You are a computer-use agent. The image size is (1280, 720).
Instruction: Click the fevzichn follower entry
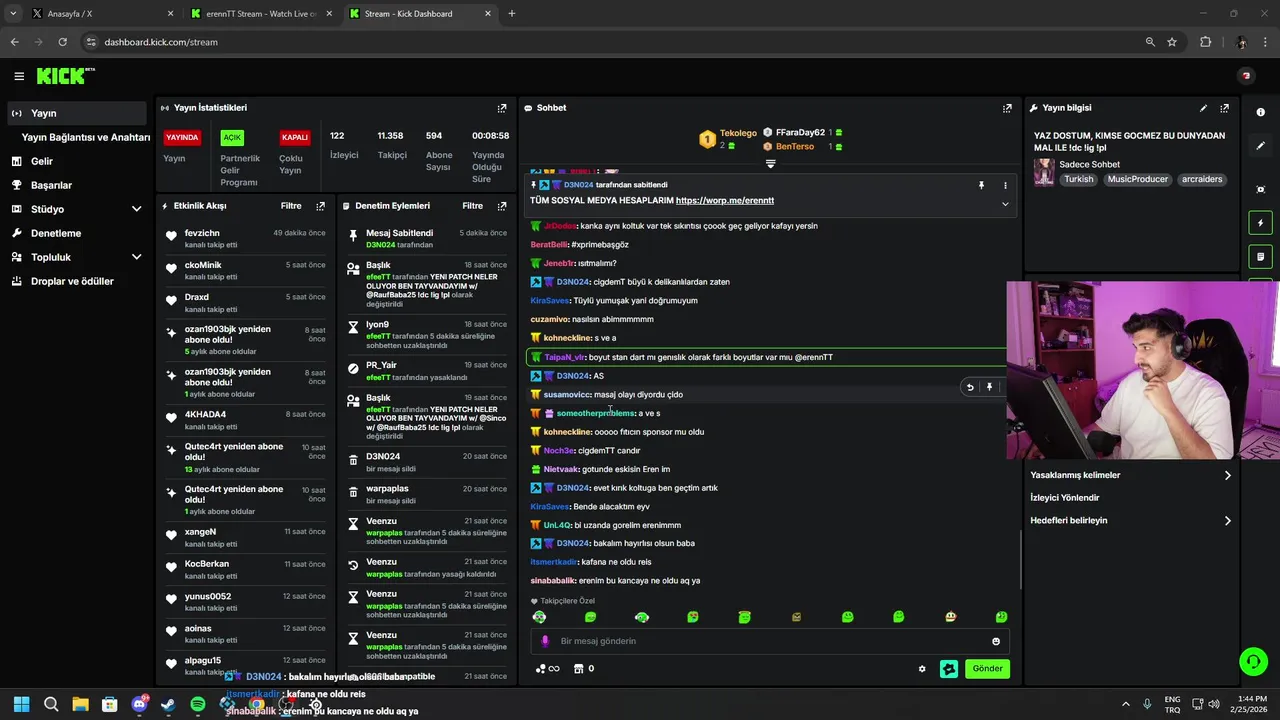pyautogui.click(x=245, y=238)
